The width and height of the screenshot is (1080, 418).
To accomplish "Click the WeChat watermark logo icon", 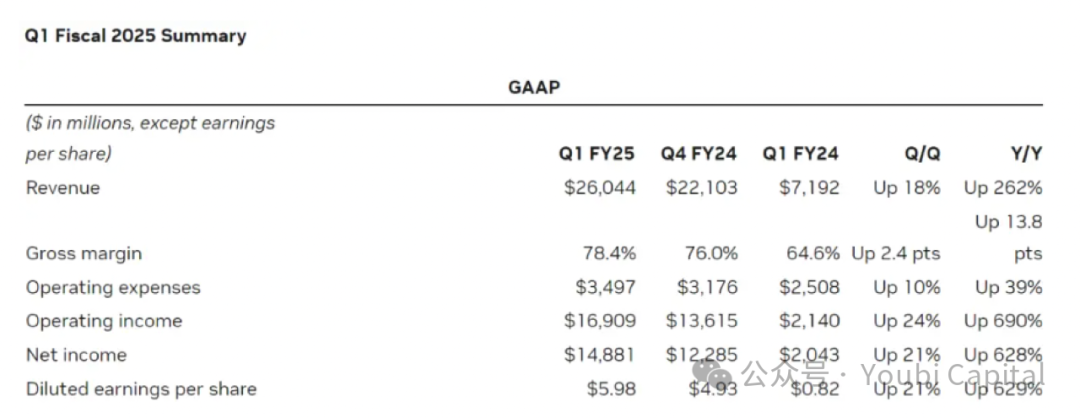I will tap(712, 373).
